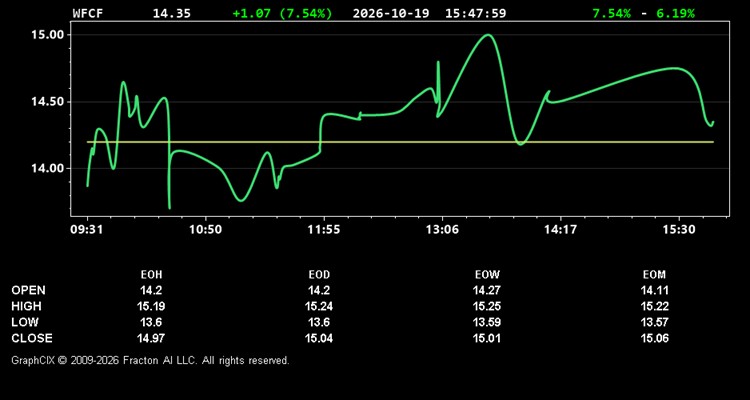Click the 11:55 time axis label

click(324, 230)
